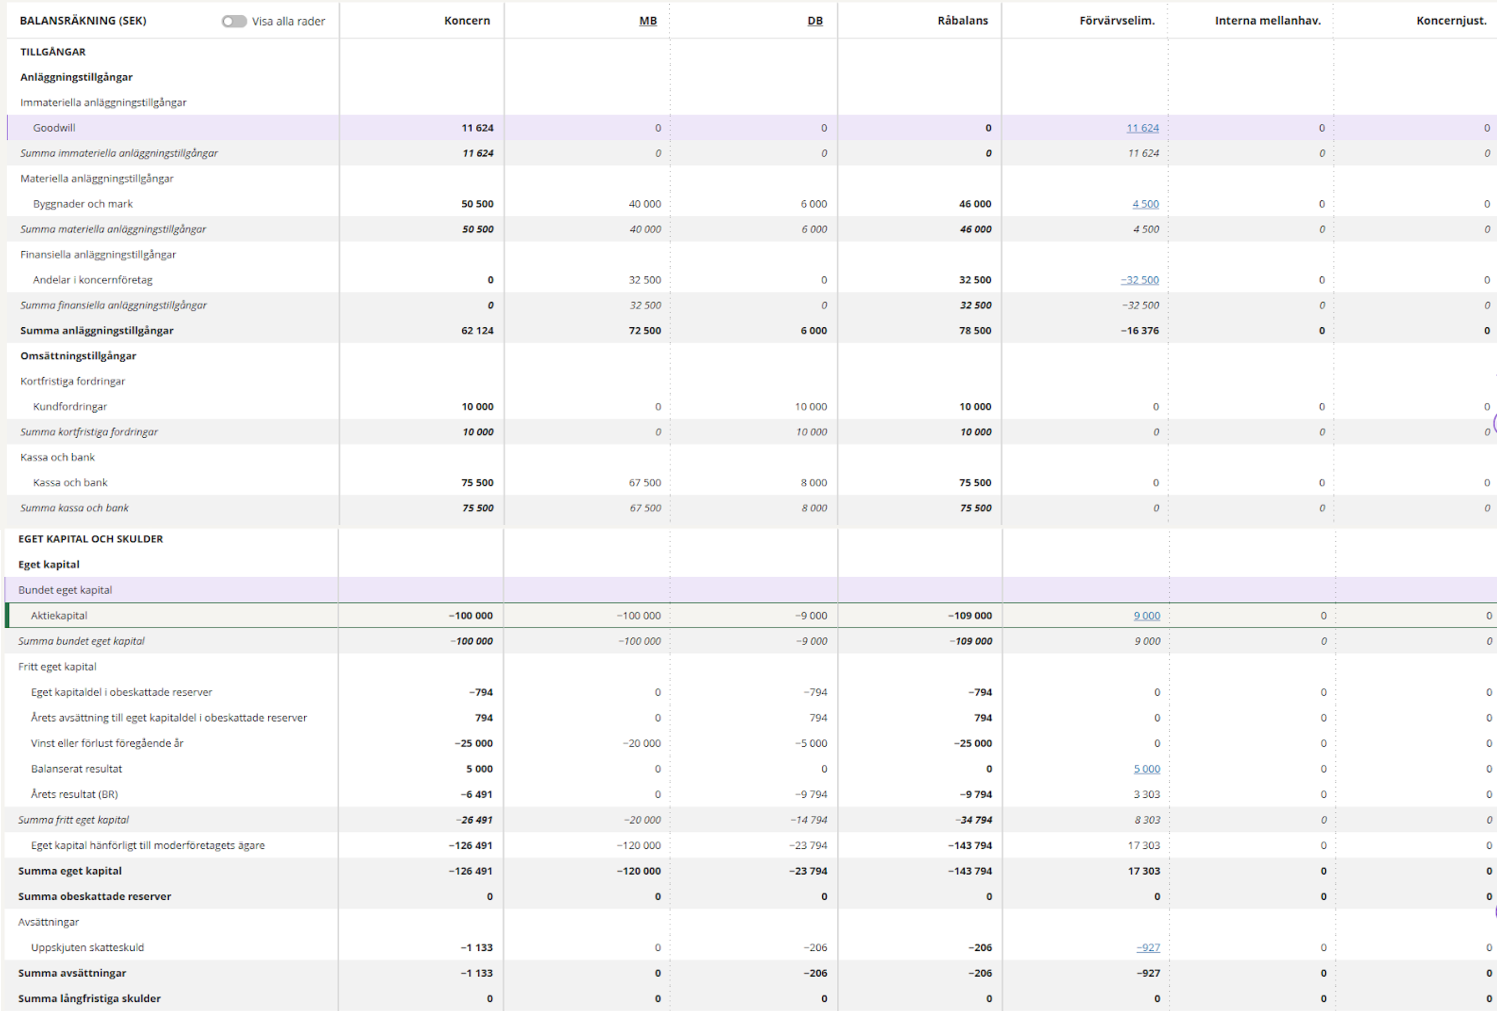Image resolution: width=1497 pixels, height=1011 pixels.
Task: Open the 5 000 Balanserat resultat link
Action: pos(1146,769)
